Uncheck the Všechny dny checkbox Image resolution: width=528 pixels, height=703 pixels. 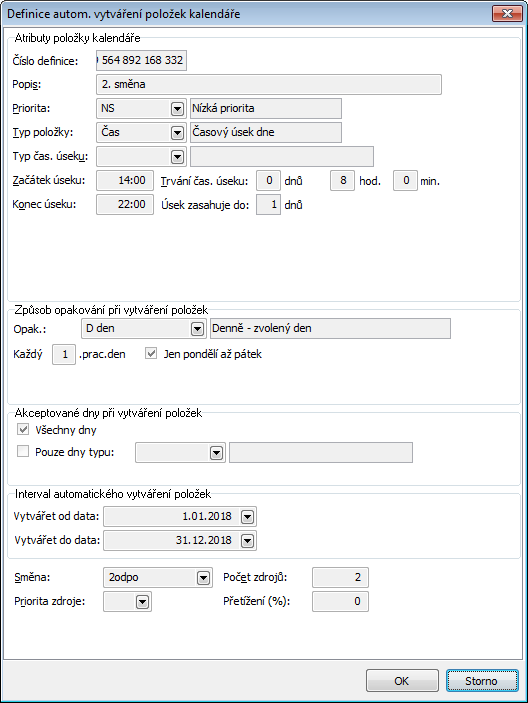point(23,430)
